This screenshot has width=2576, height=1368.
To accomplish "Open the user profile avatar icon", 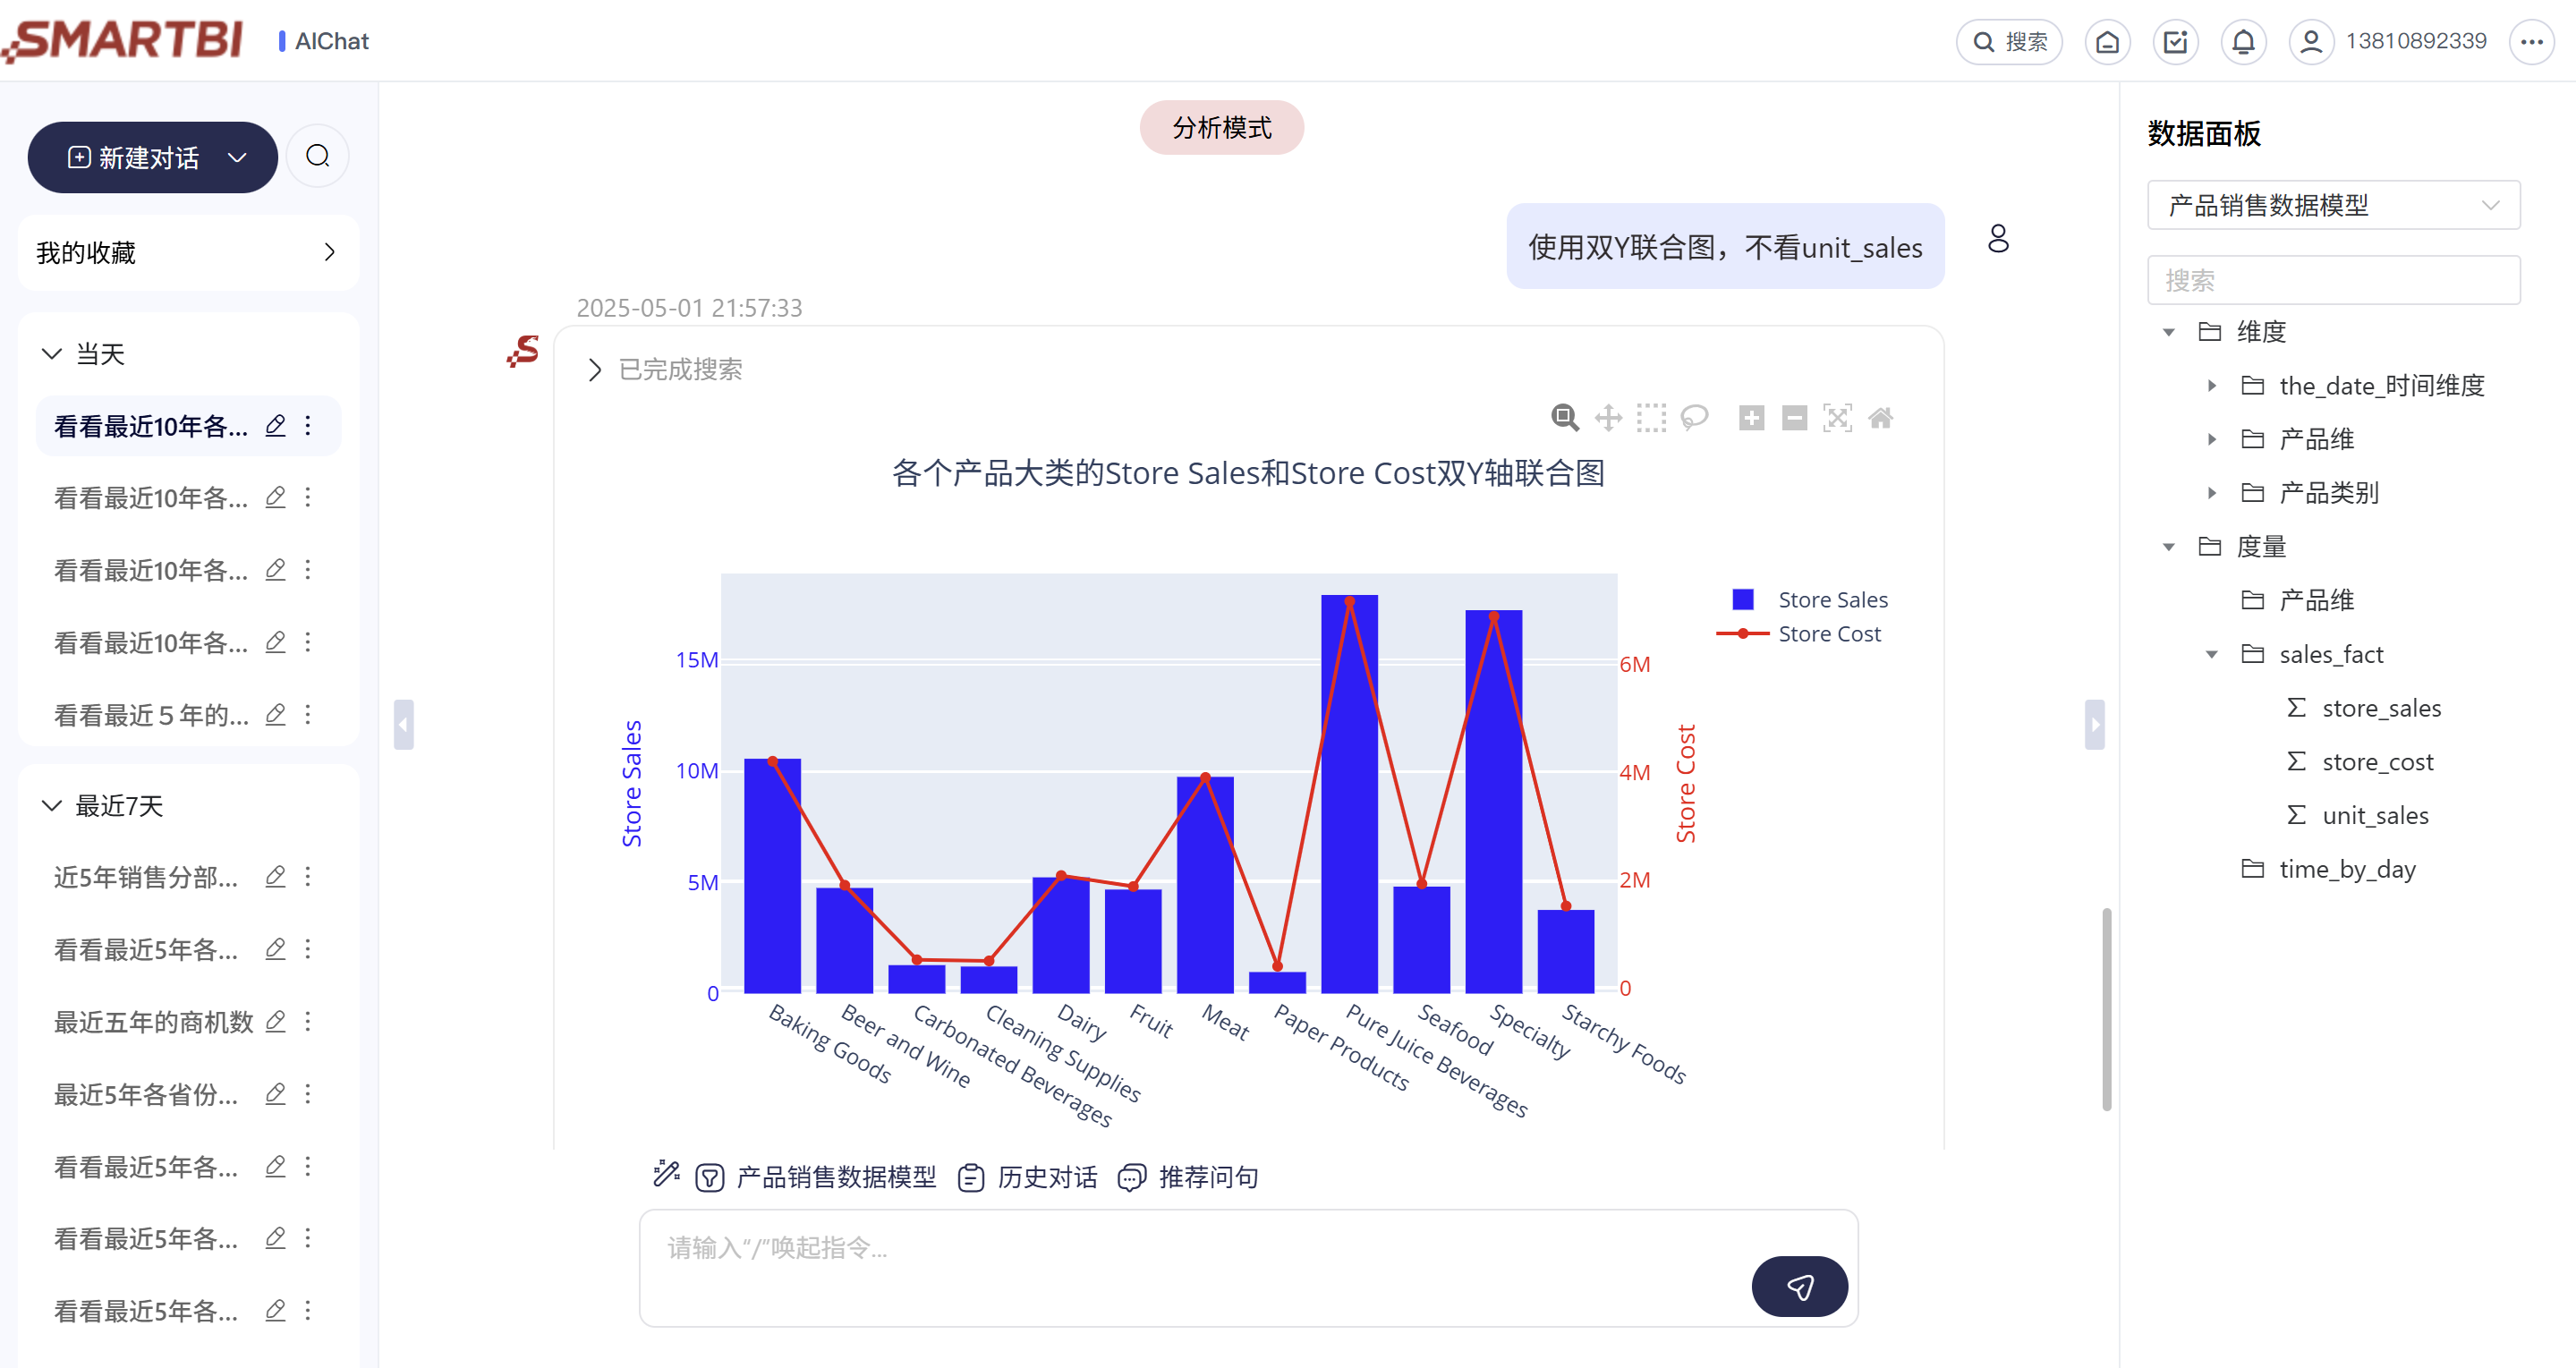I will point(2311,42).
